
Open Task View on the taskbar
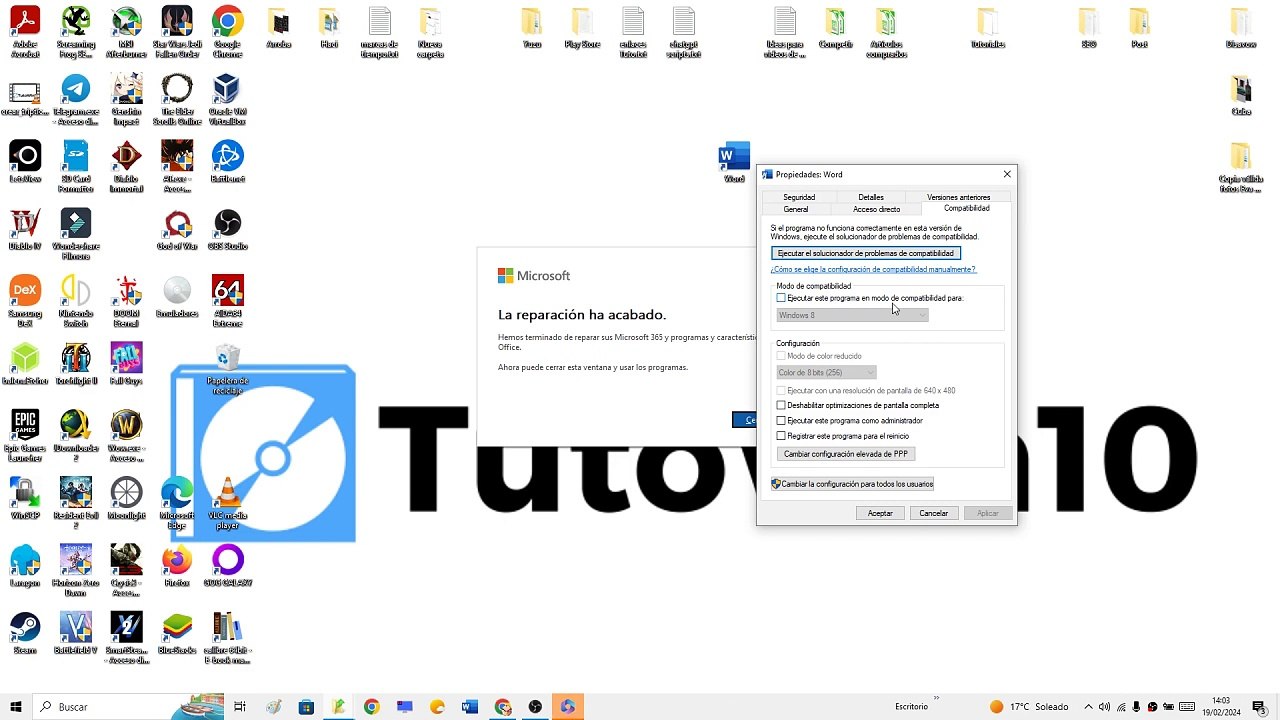(x=240, y=707)
